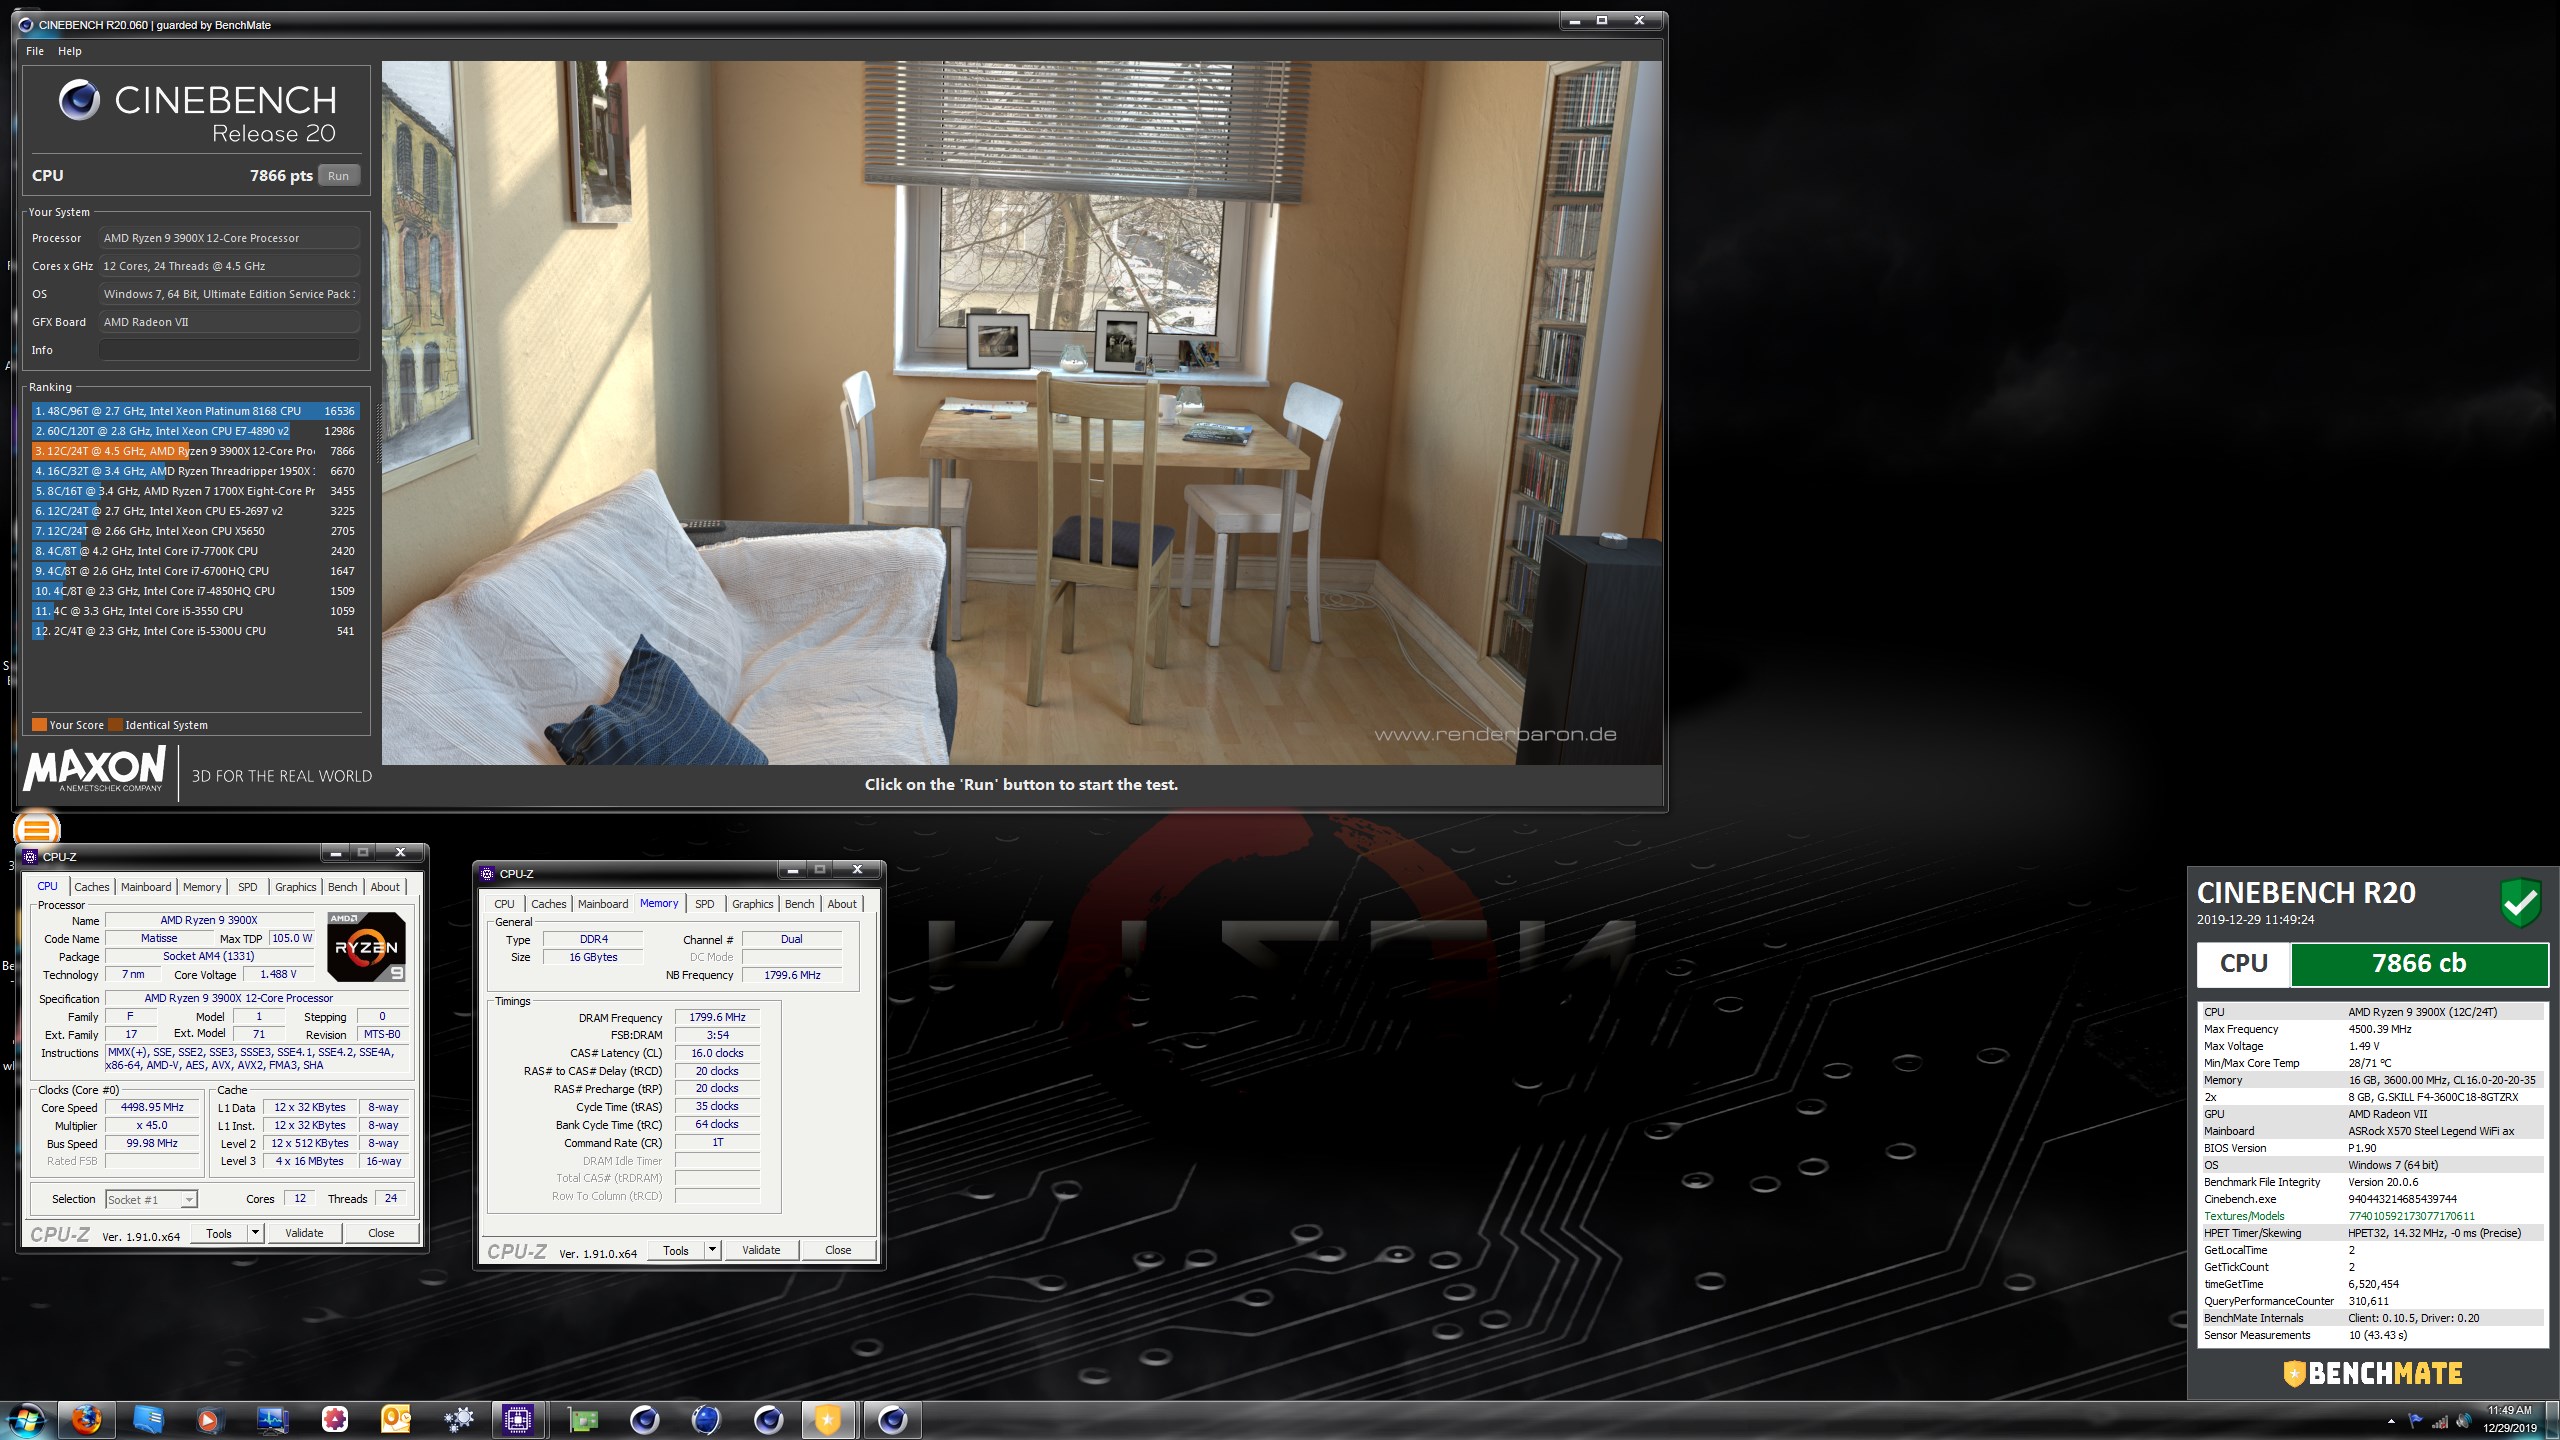Open the system monitor taskbar icon
Screen dimensions: 2560x1440
point(272,1420)
